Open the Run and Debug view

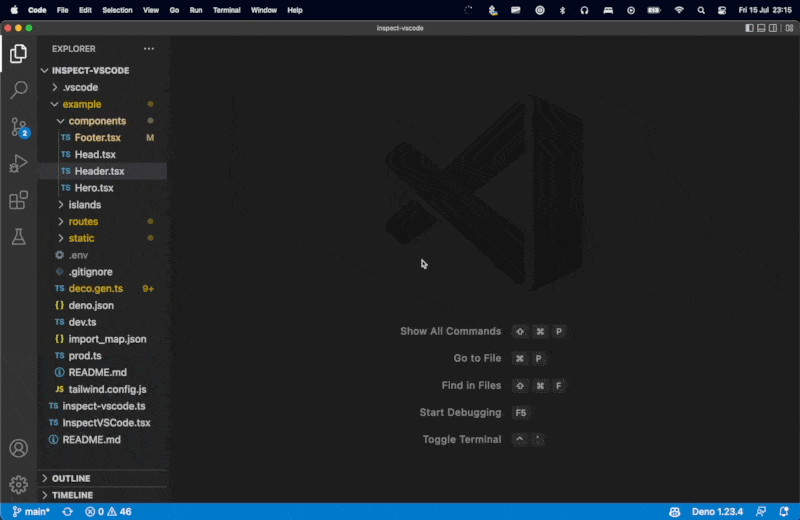pos(18,164)
